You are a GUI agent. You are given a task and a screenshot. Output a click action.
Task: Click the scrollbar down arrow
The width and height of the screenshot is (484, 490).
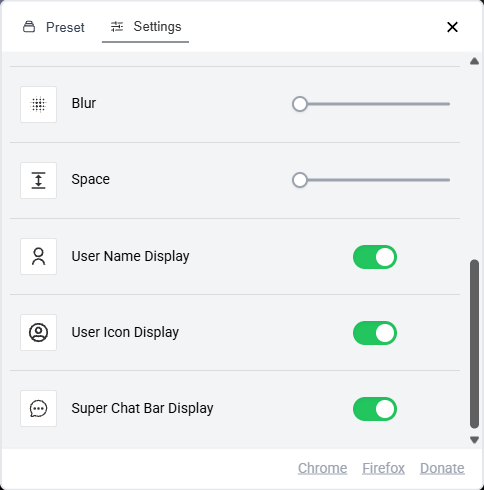[474, 440]
